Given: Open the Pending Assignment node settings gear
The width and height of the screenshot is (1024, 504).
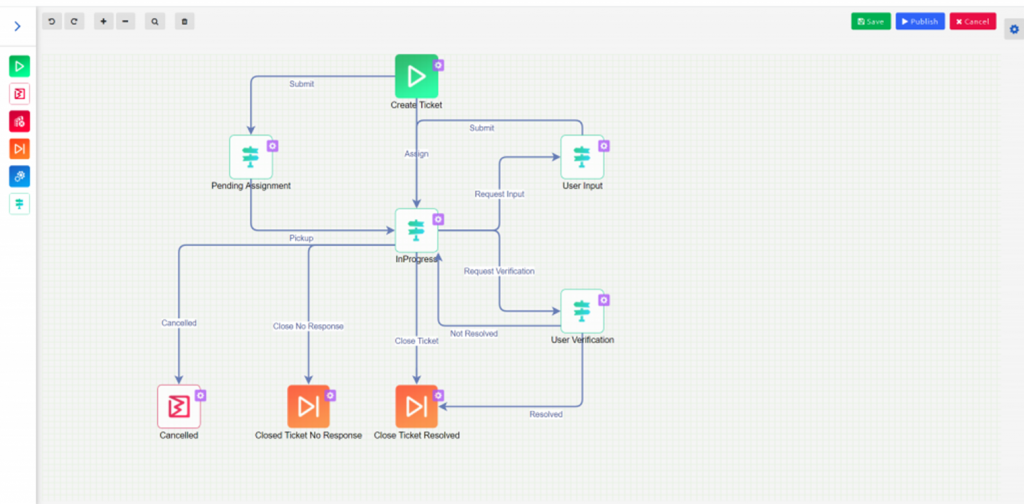Looking at the screenshot, I should (273, 146).
